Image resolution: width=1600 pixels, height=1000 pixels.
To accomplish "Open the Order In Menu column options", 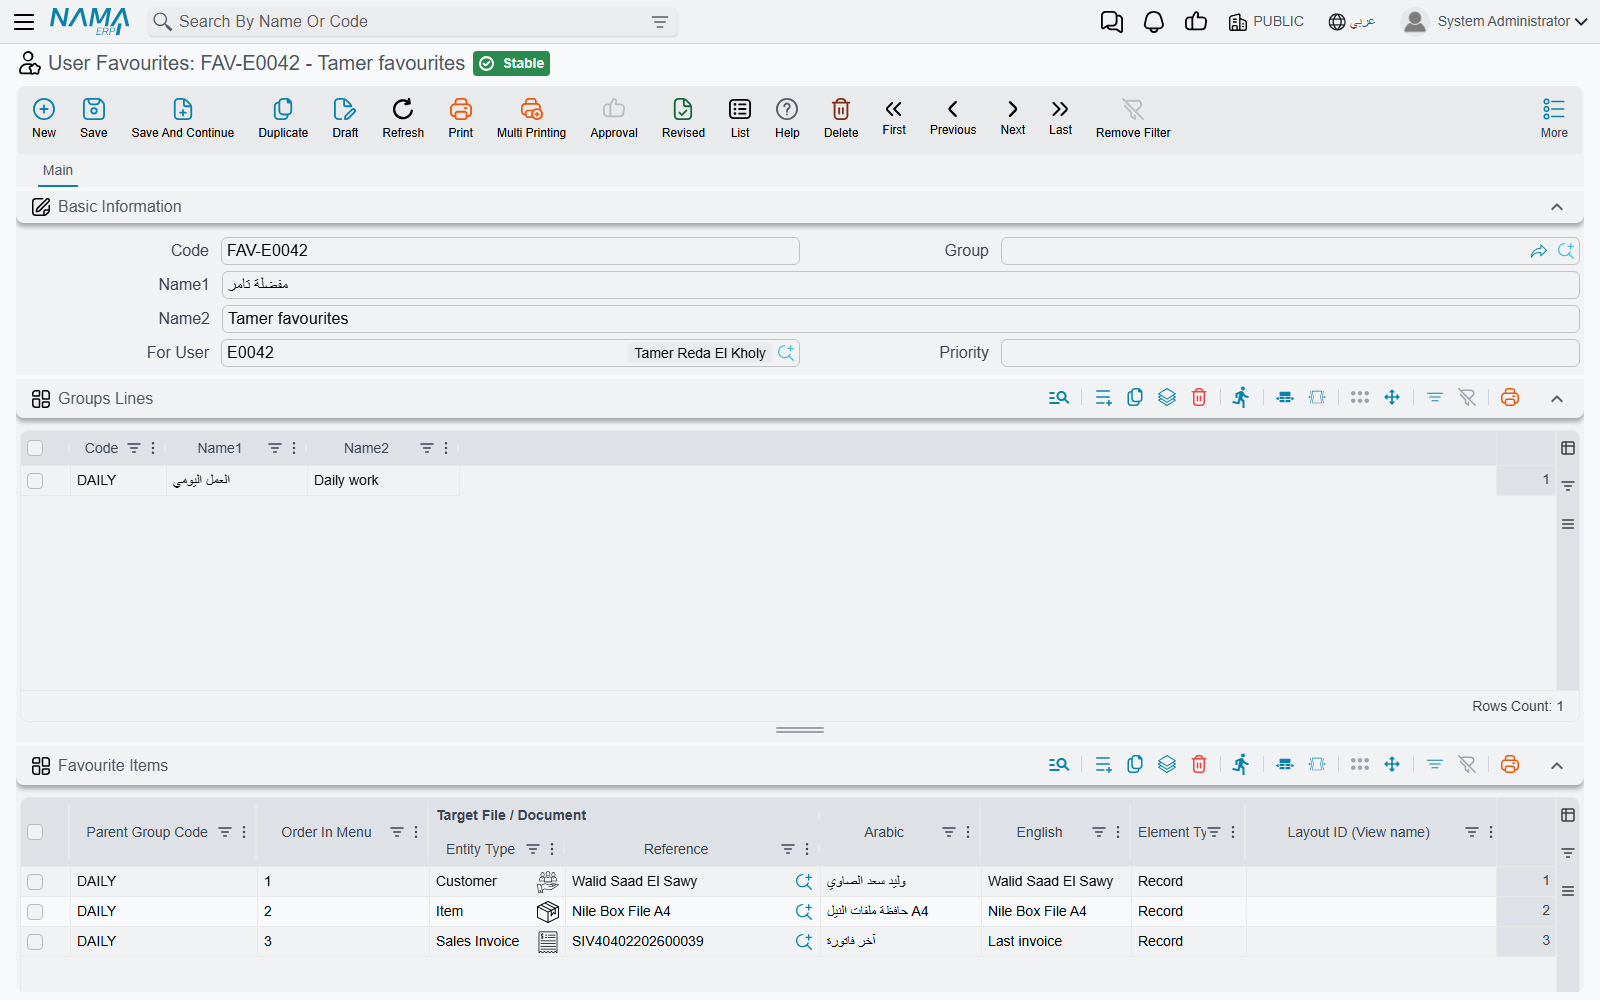I will pyautogui.click(x=416, y=832).
